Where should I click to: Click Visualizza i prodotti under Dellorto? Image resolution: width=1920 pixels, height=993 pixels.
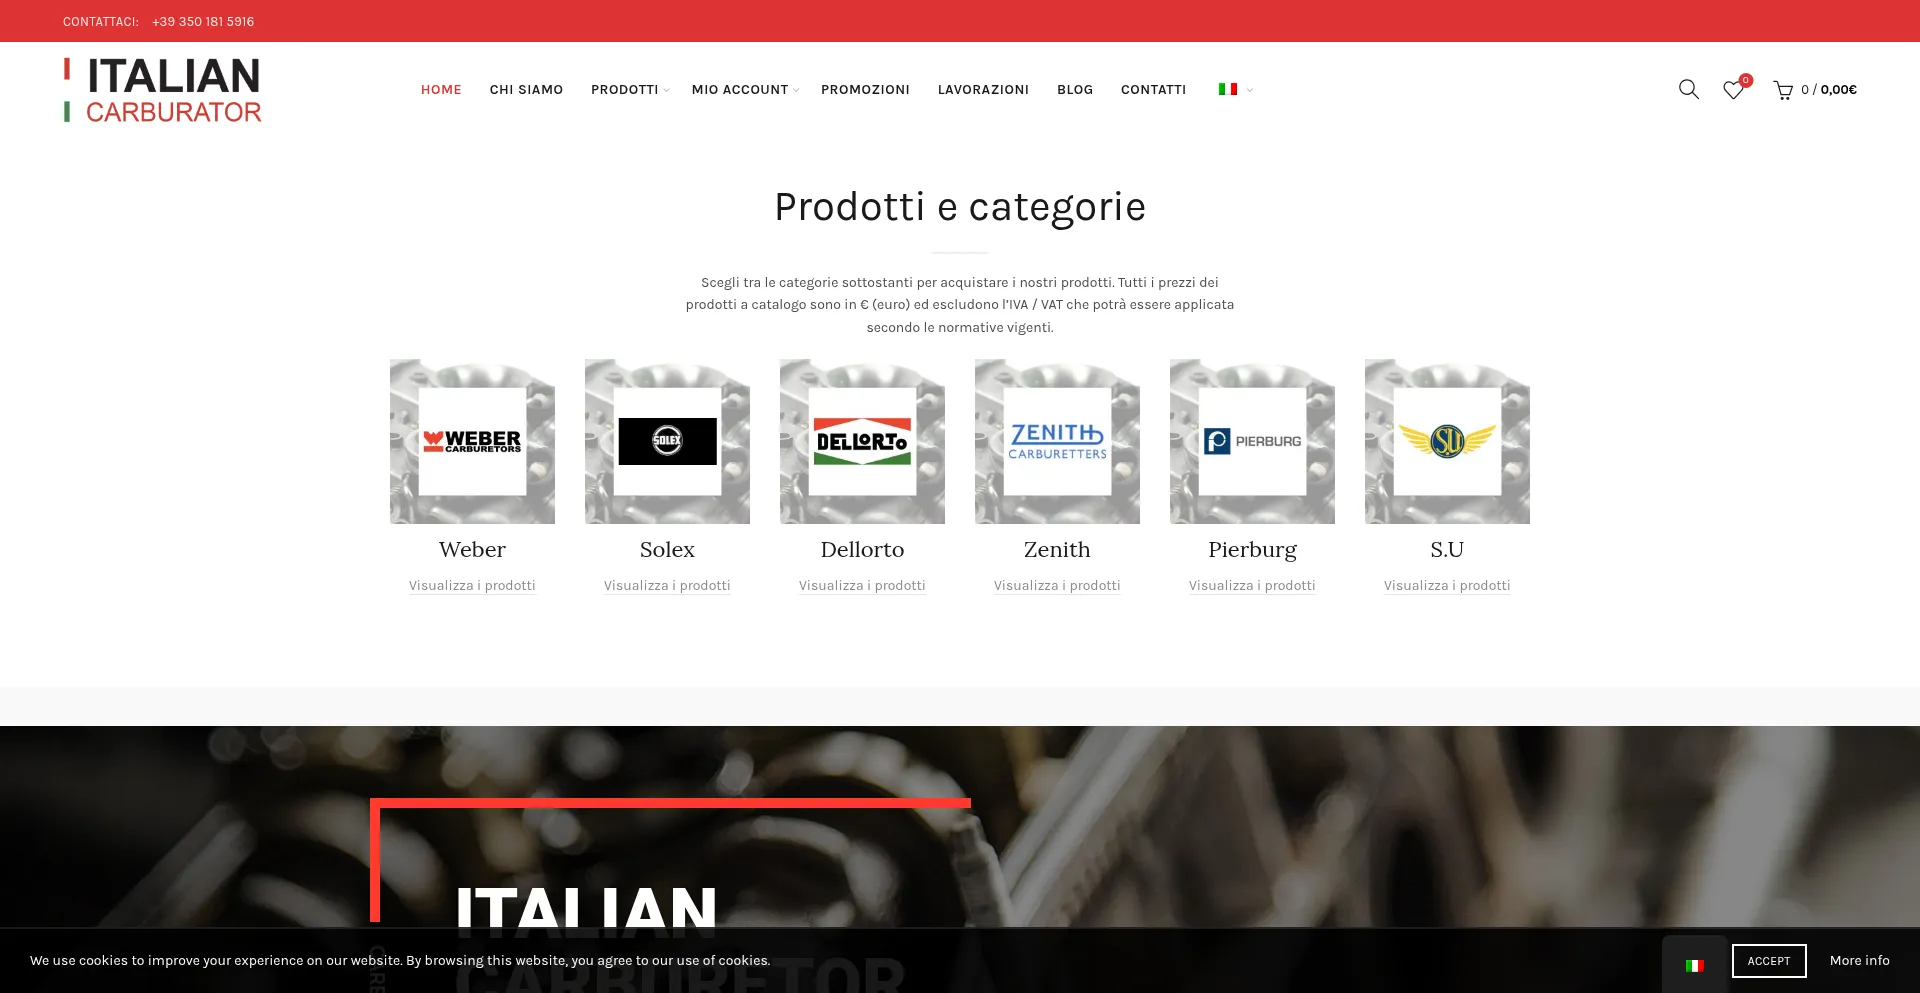(x=862, y=585)
